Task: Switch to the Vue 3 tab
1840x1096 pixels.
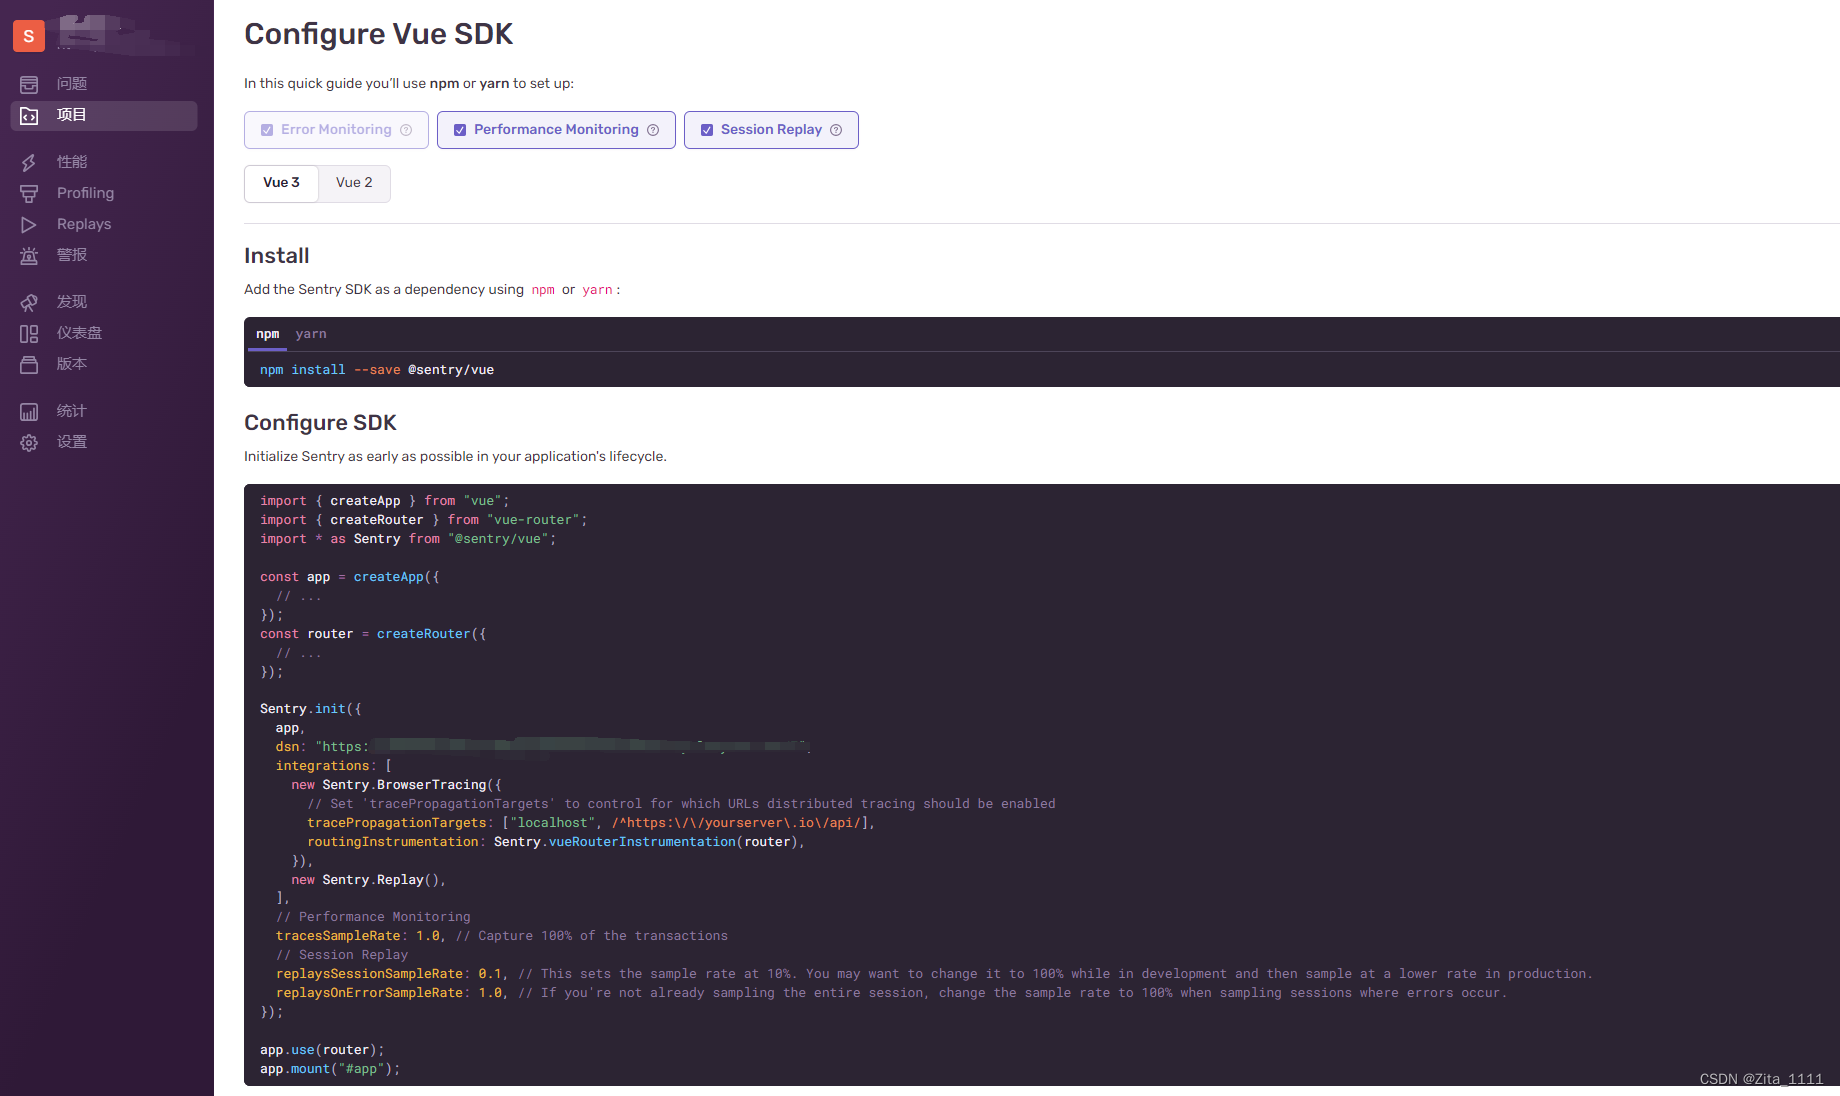Action: 281,183
